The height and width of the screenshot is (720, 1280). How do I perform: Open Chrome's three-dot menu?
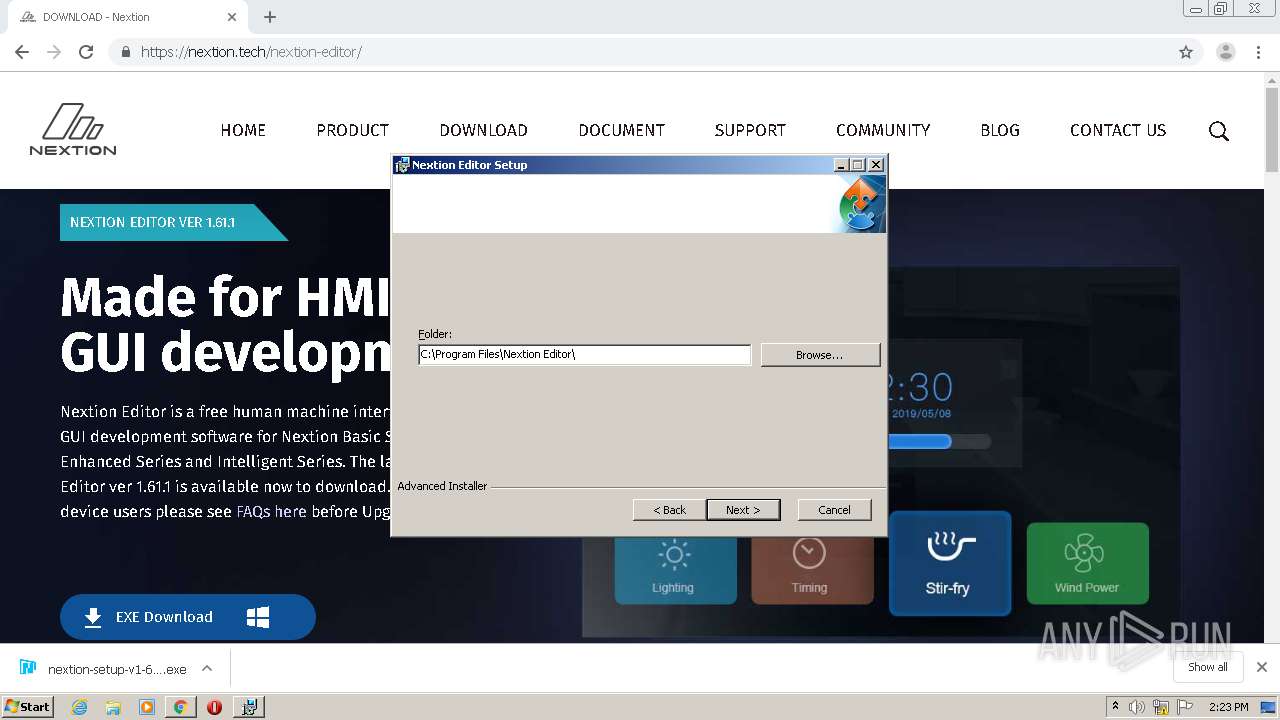pos(1258,52)
